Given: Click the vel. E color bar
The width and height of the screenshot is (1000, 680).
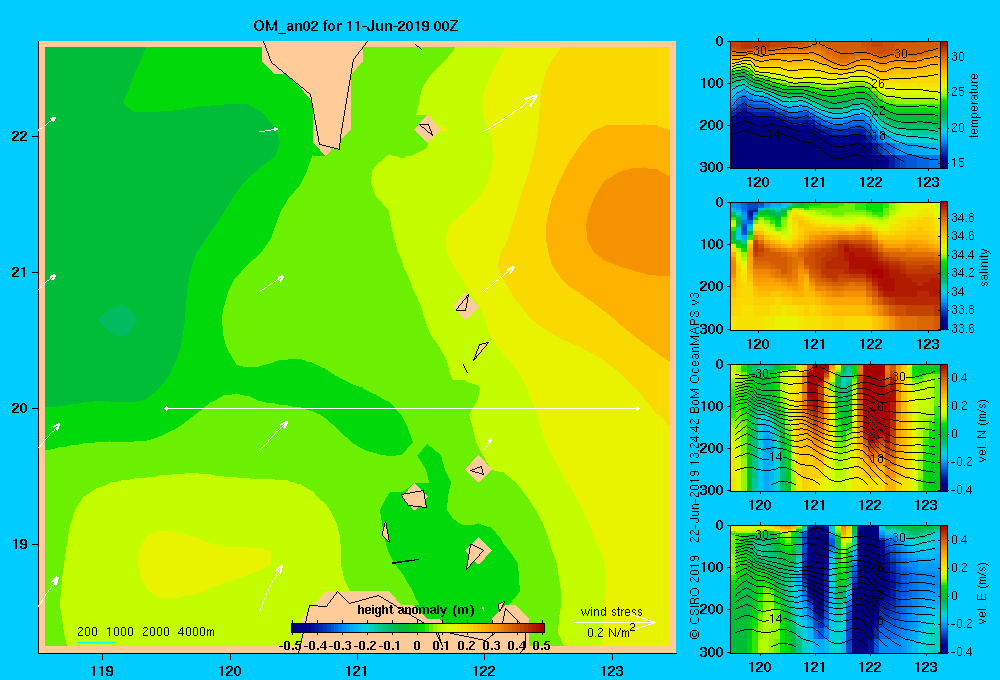Looking at the screenshot, I should (x=944, y=589).
